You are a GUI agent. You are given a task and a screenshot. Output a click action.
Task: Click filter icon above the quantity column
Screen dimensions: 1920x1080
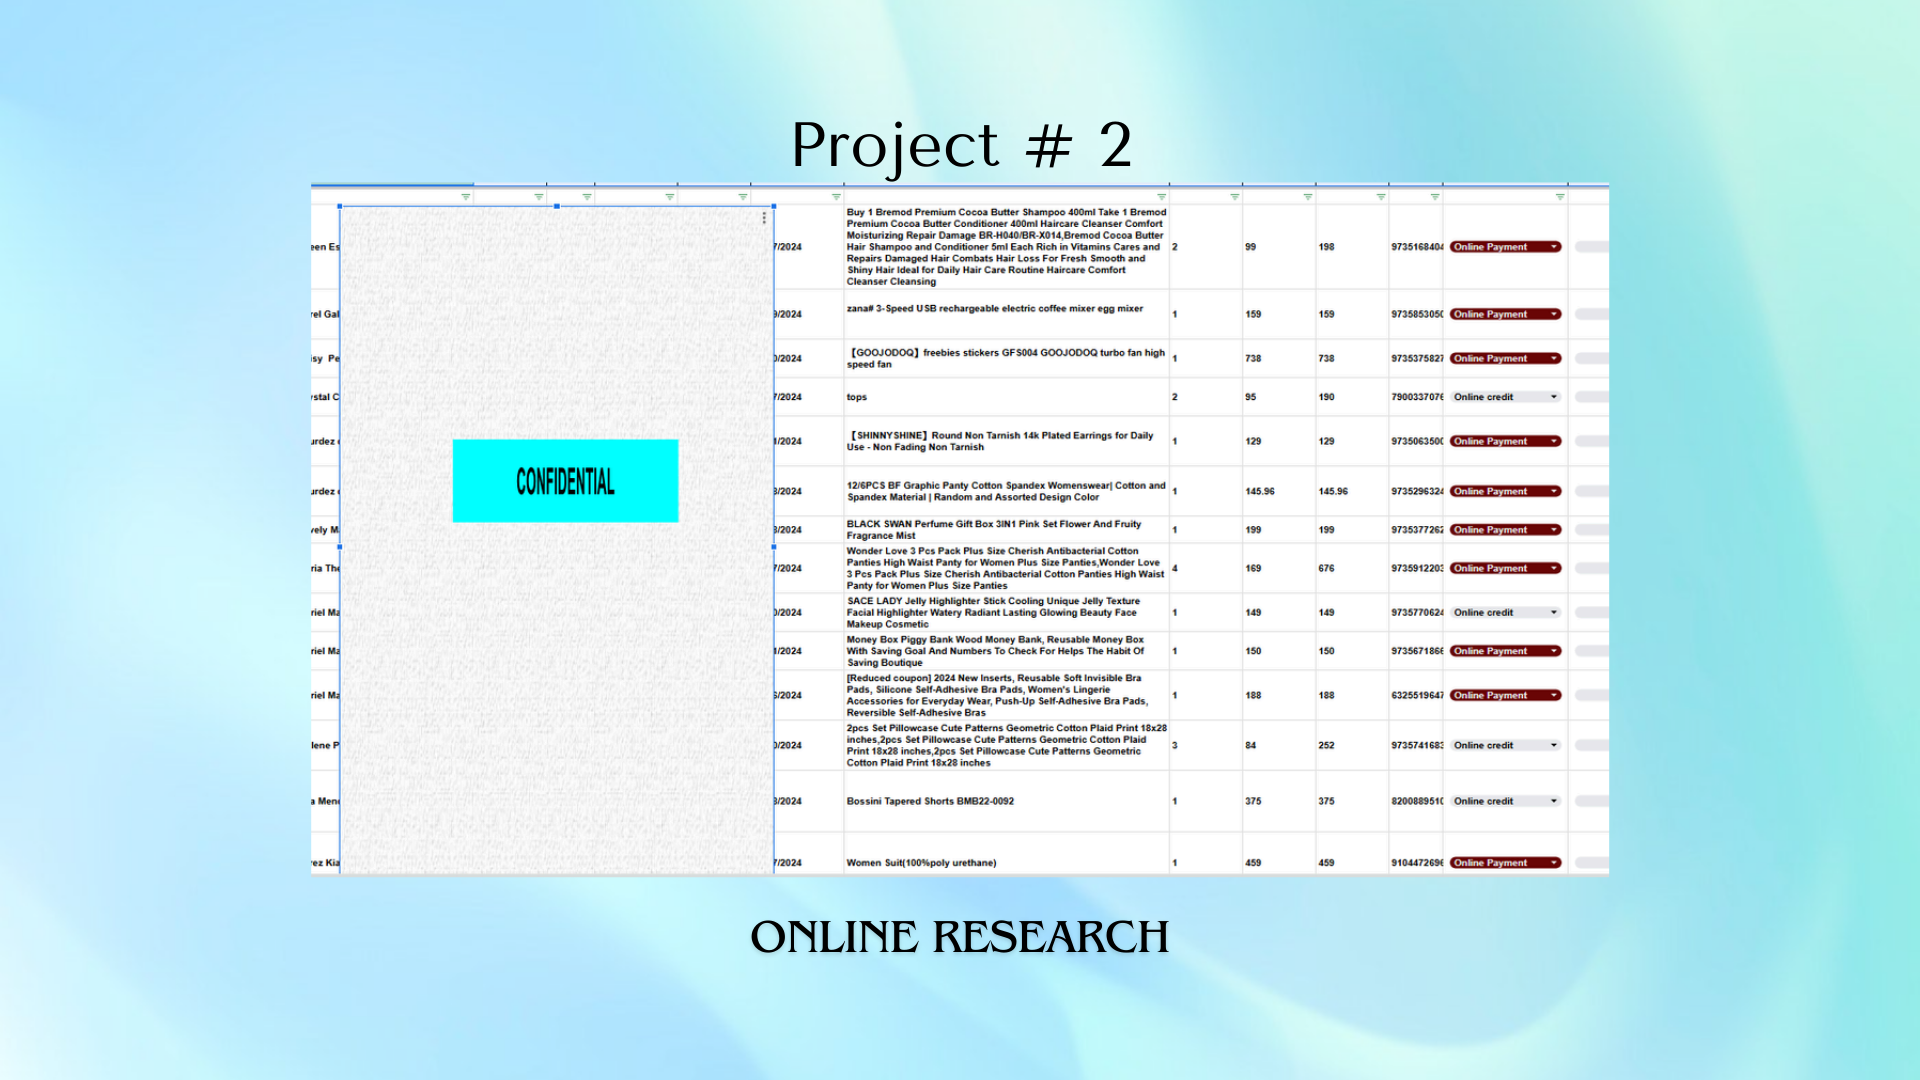click(1234, 197)
